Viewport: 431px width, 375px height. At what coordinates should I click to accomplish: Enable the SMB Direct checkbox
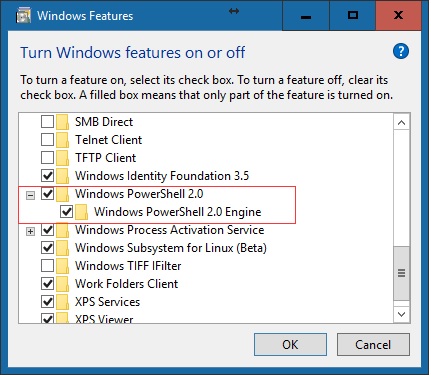[x=47, y=122]
